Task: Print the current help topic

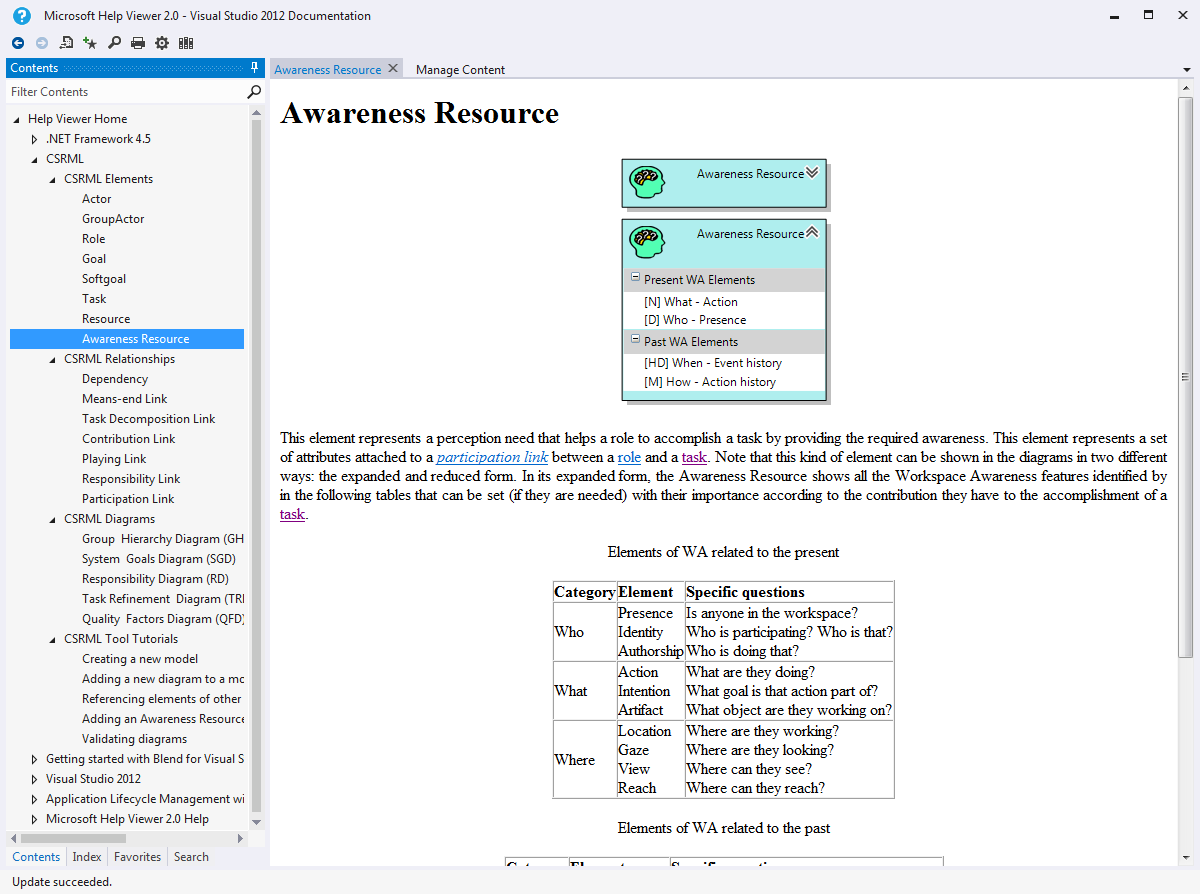Action: (138, 43)
